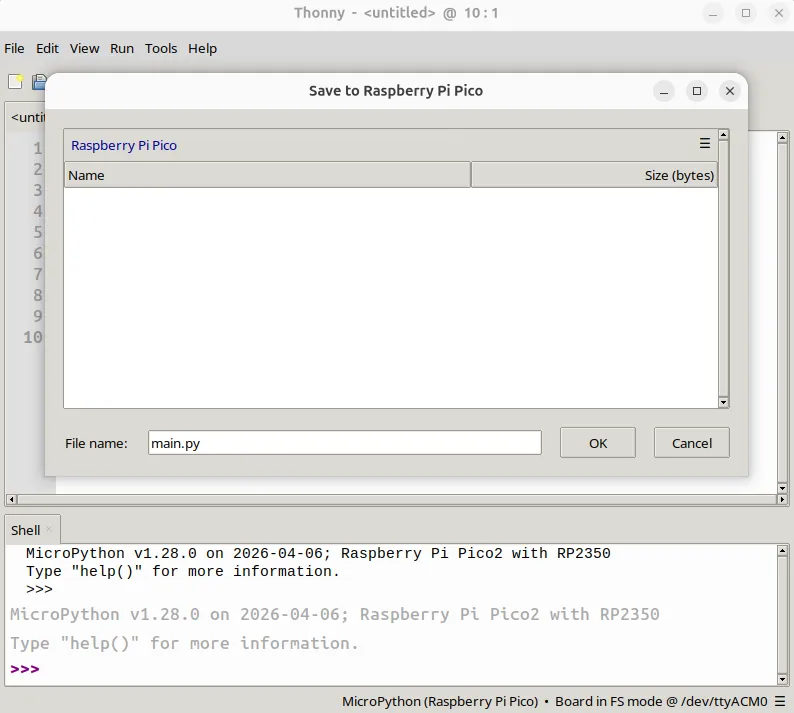Close the Shell tab with its x
This screenshot has height=713, width=794.
(x=49, y=529)
